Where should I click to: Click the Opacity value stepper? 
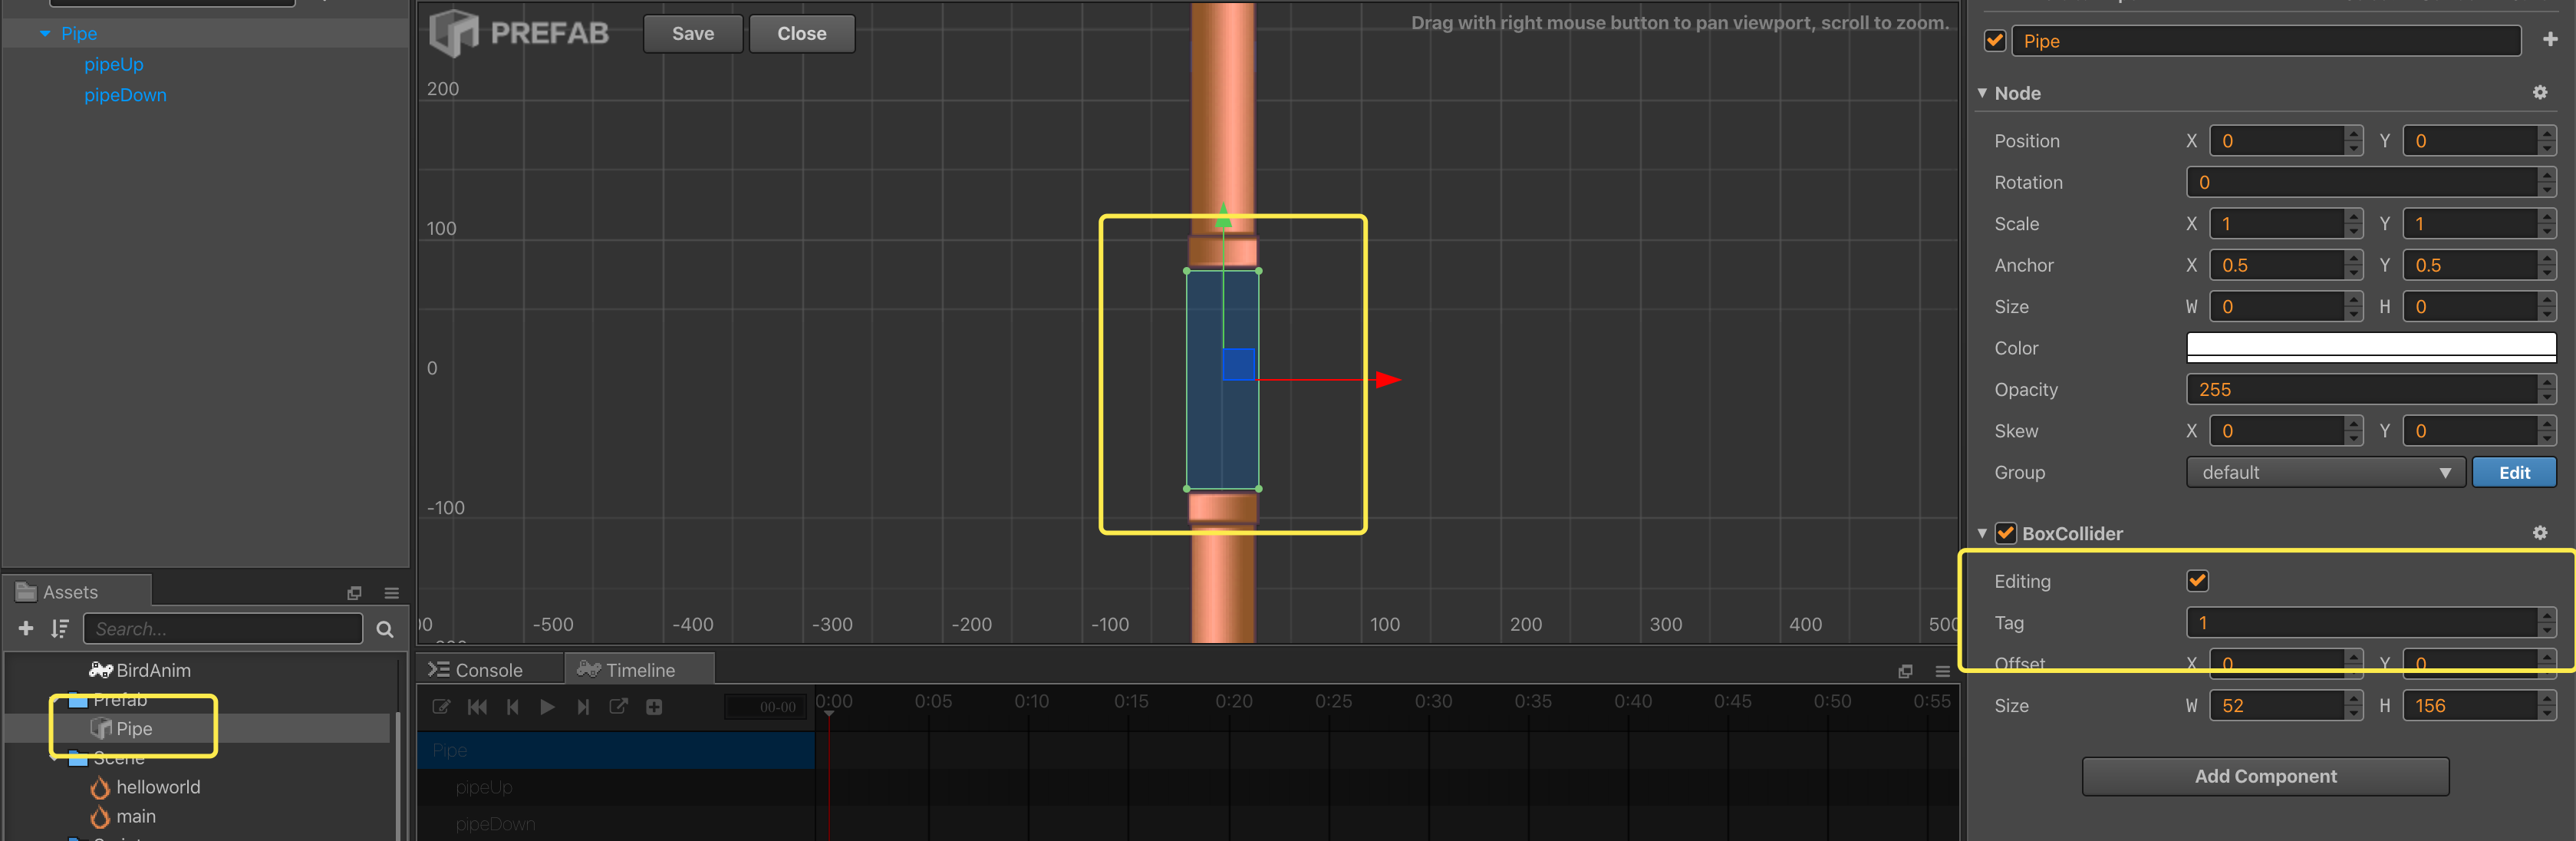coord(2547,389)
